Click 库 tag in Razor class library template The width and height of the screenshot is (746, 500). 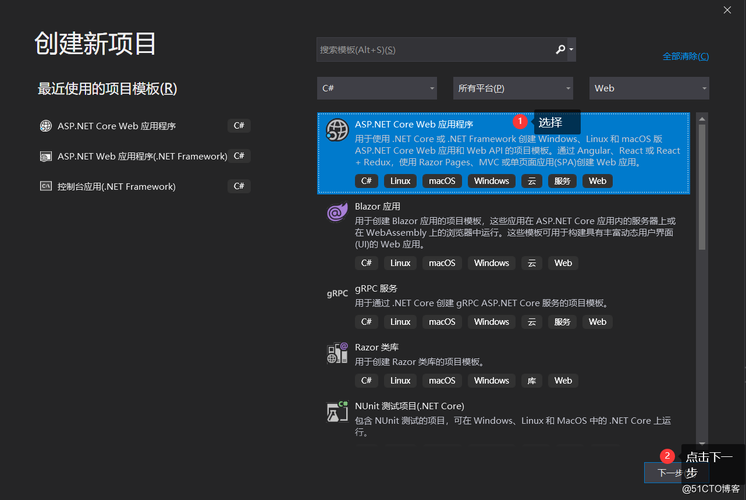pyautogui.click(x=531, y=381)
